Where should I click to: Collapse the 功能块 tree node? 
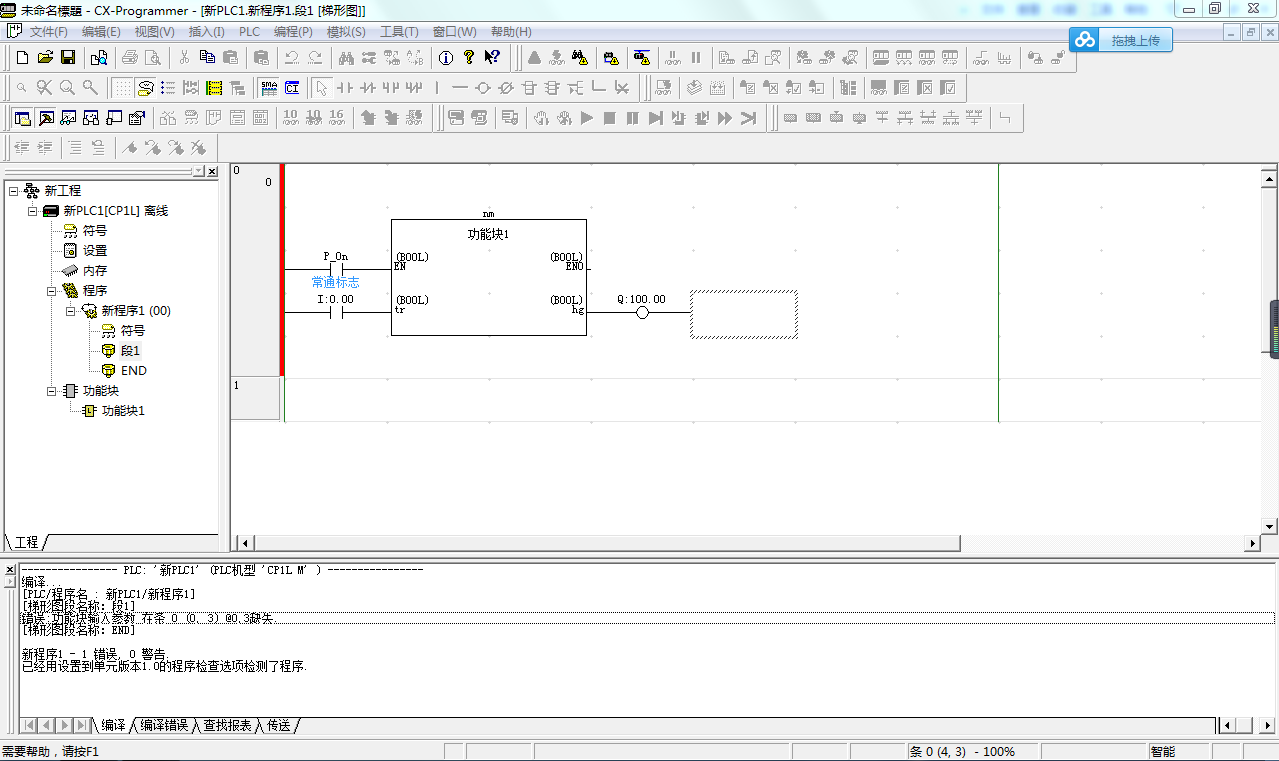[51, 391]
